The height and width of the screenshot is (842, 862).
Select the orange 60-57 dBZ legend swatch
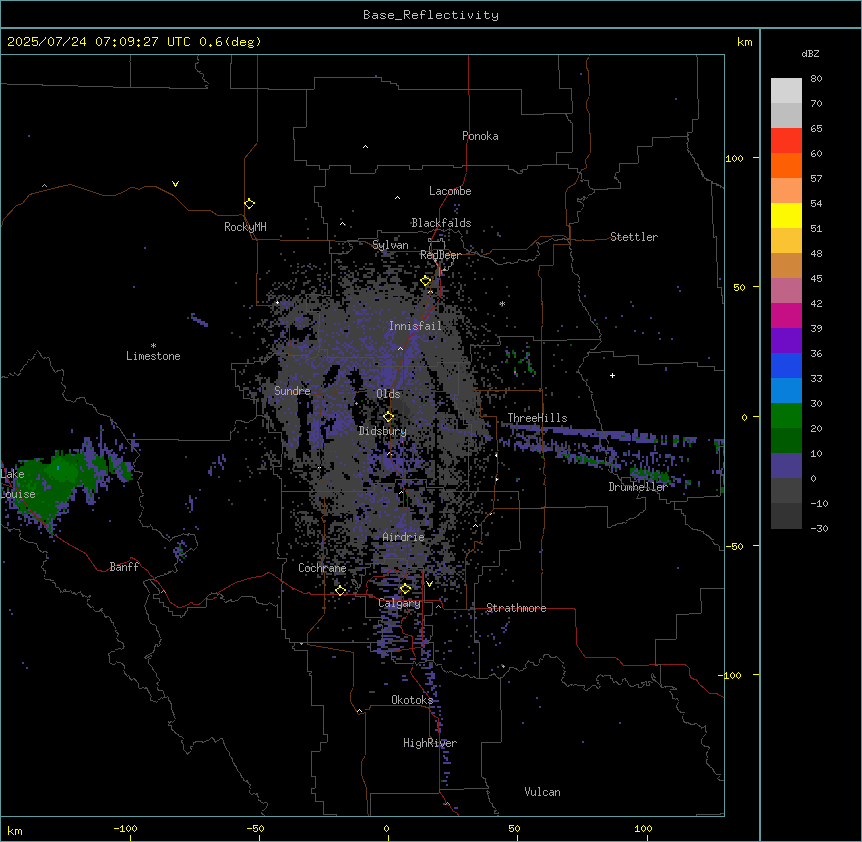pos(786,165)
